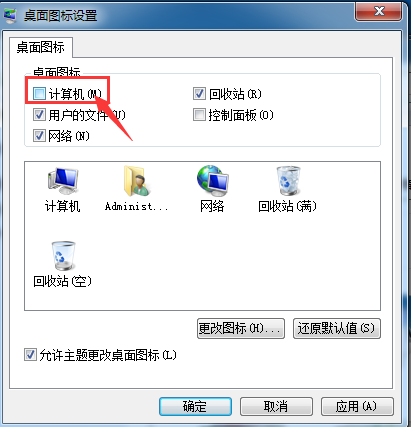Click the 应用(A) apply button
The height and width of the screenshot is (427, 411).
[357, 406]
